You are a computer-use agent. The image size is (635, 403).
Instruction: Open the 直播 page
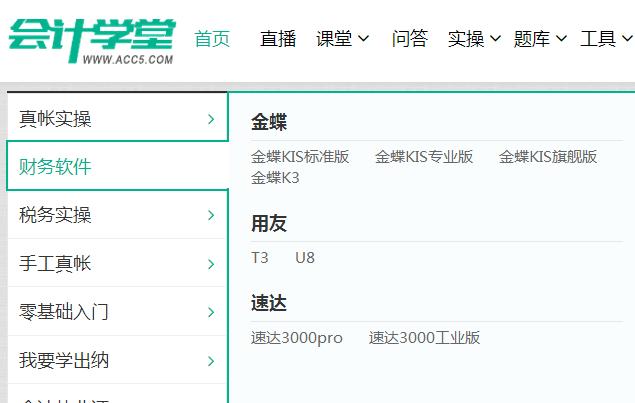coord(278,39)
